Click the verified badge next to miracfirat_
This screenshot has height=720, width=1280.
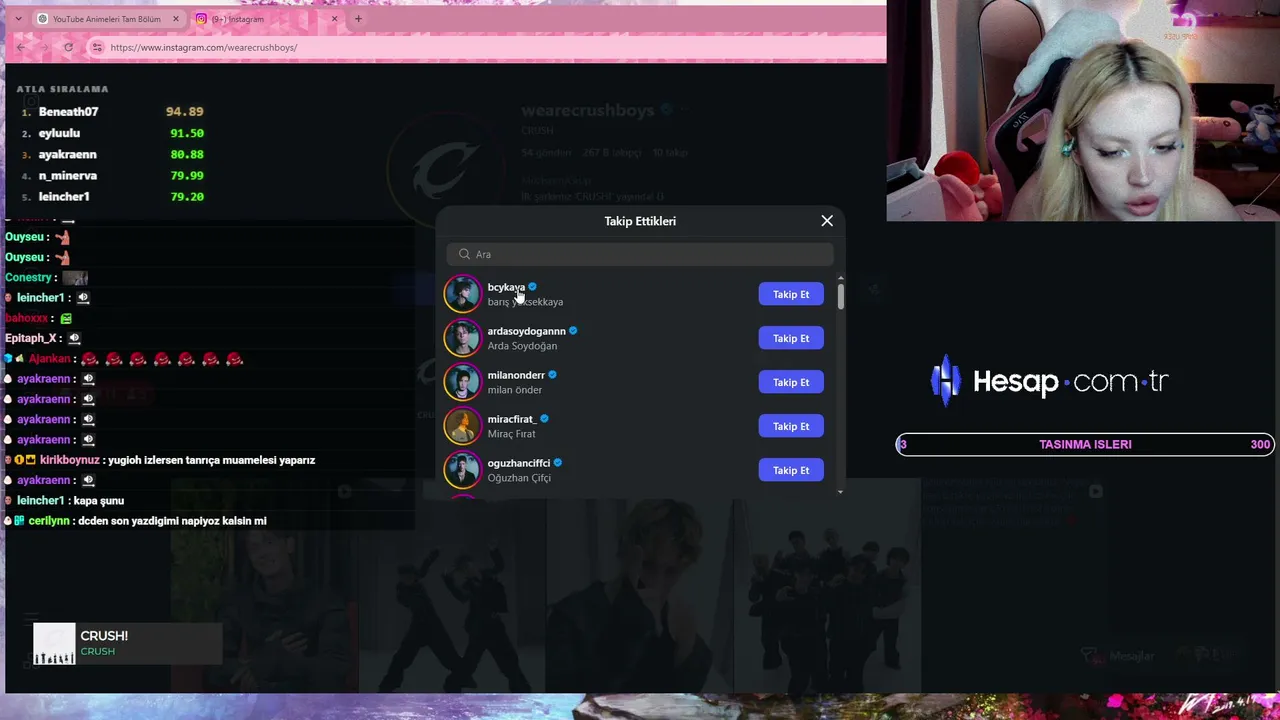[544, 419]
